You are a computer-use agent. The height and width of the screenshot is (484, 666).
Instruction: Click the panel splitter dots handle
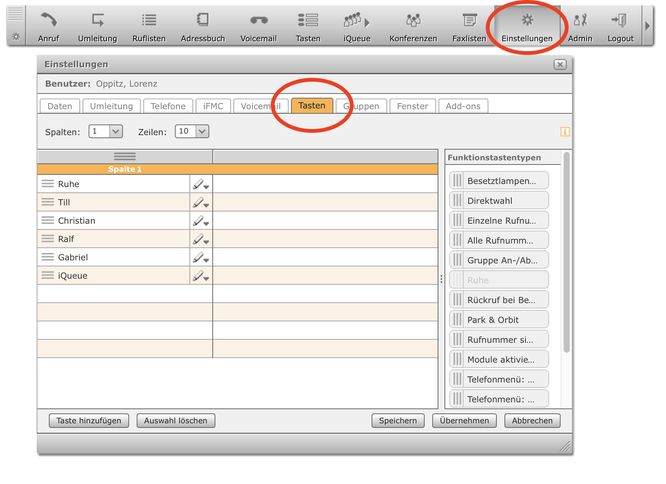(x=441, y=279)
